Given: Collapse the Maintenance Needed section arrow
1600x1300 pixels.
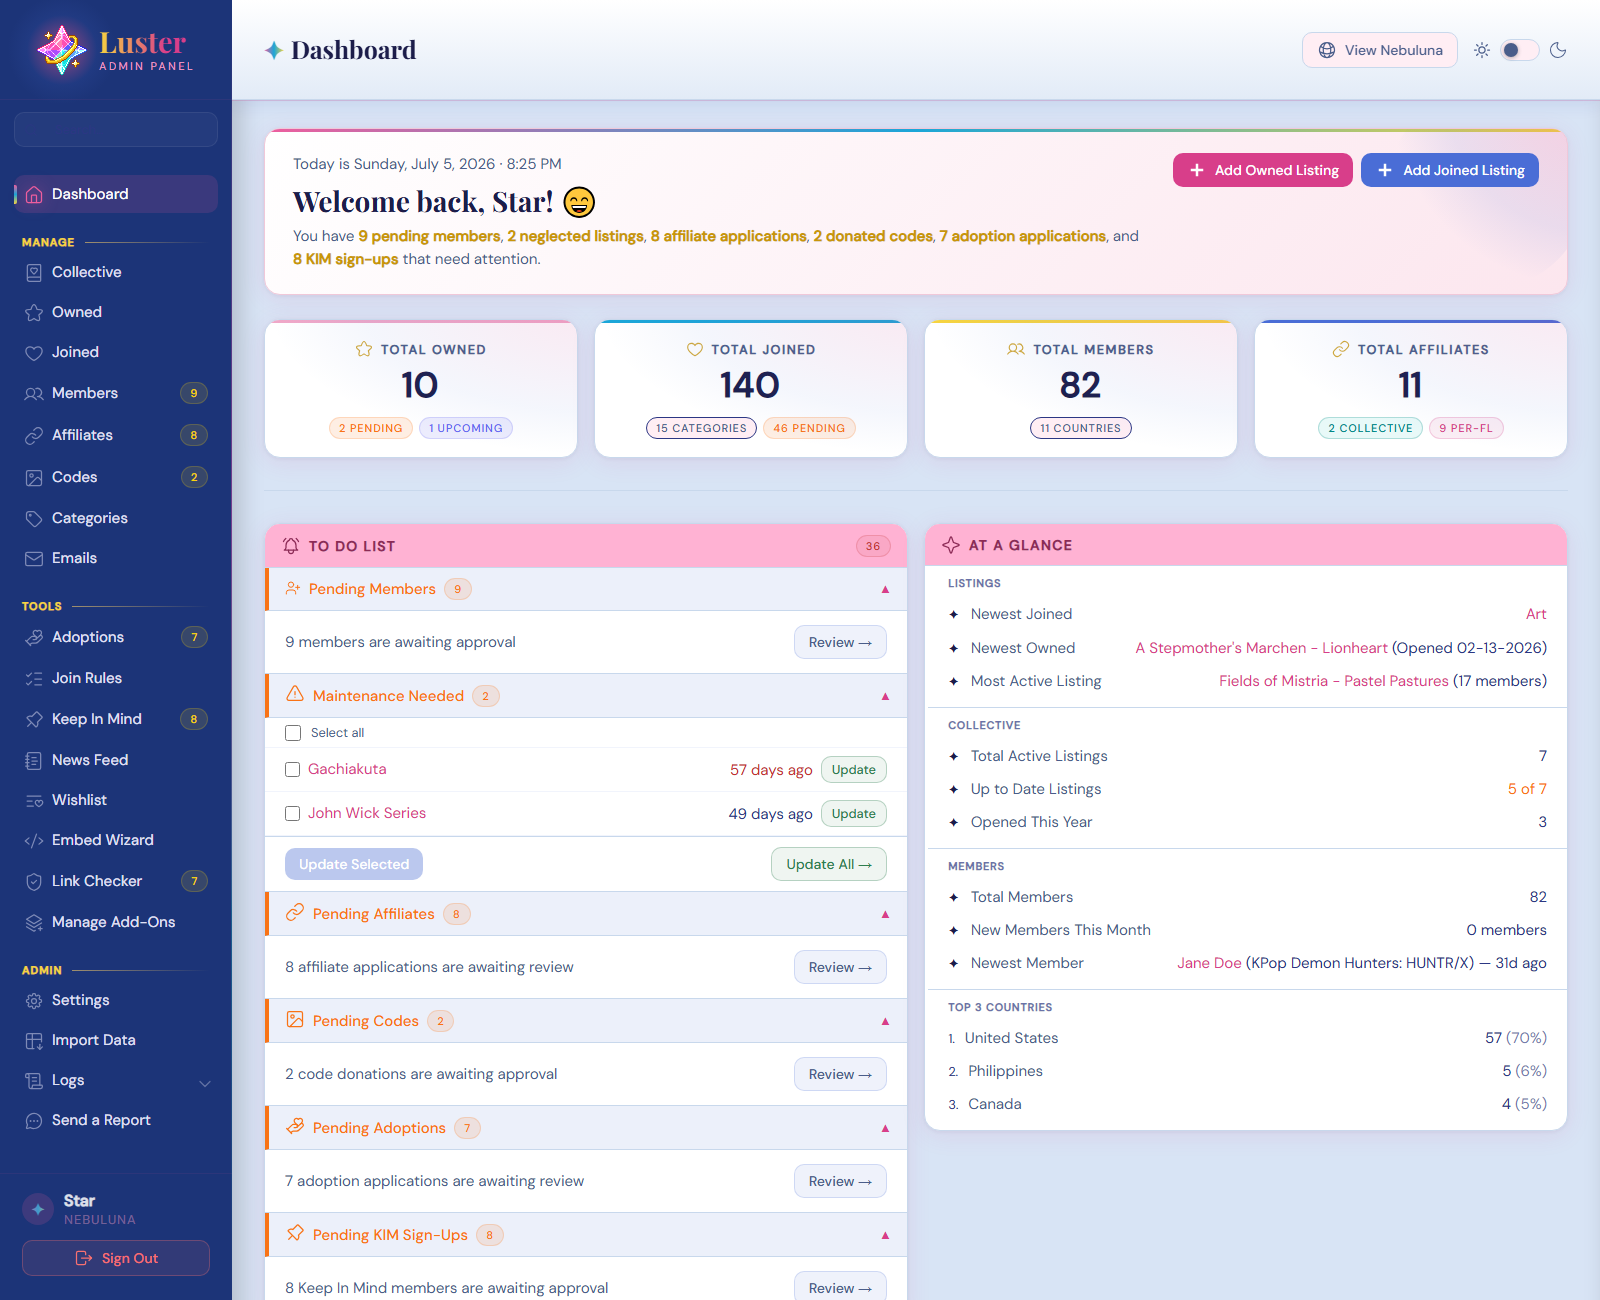Looking at the screenshot, I should click(x=885, y=696).
